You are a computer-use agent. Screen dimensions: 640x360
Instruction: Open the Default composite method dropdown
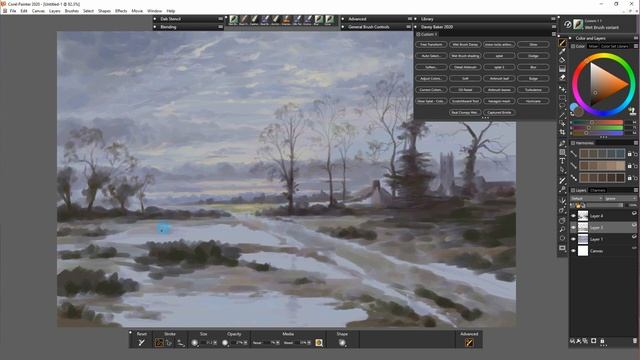[x=587, y=198]
